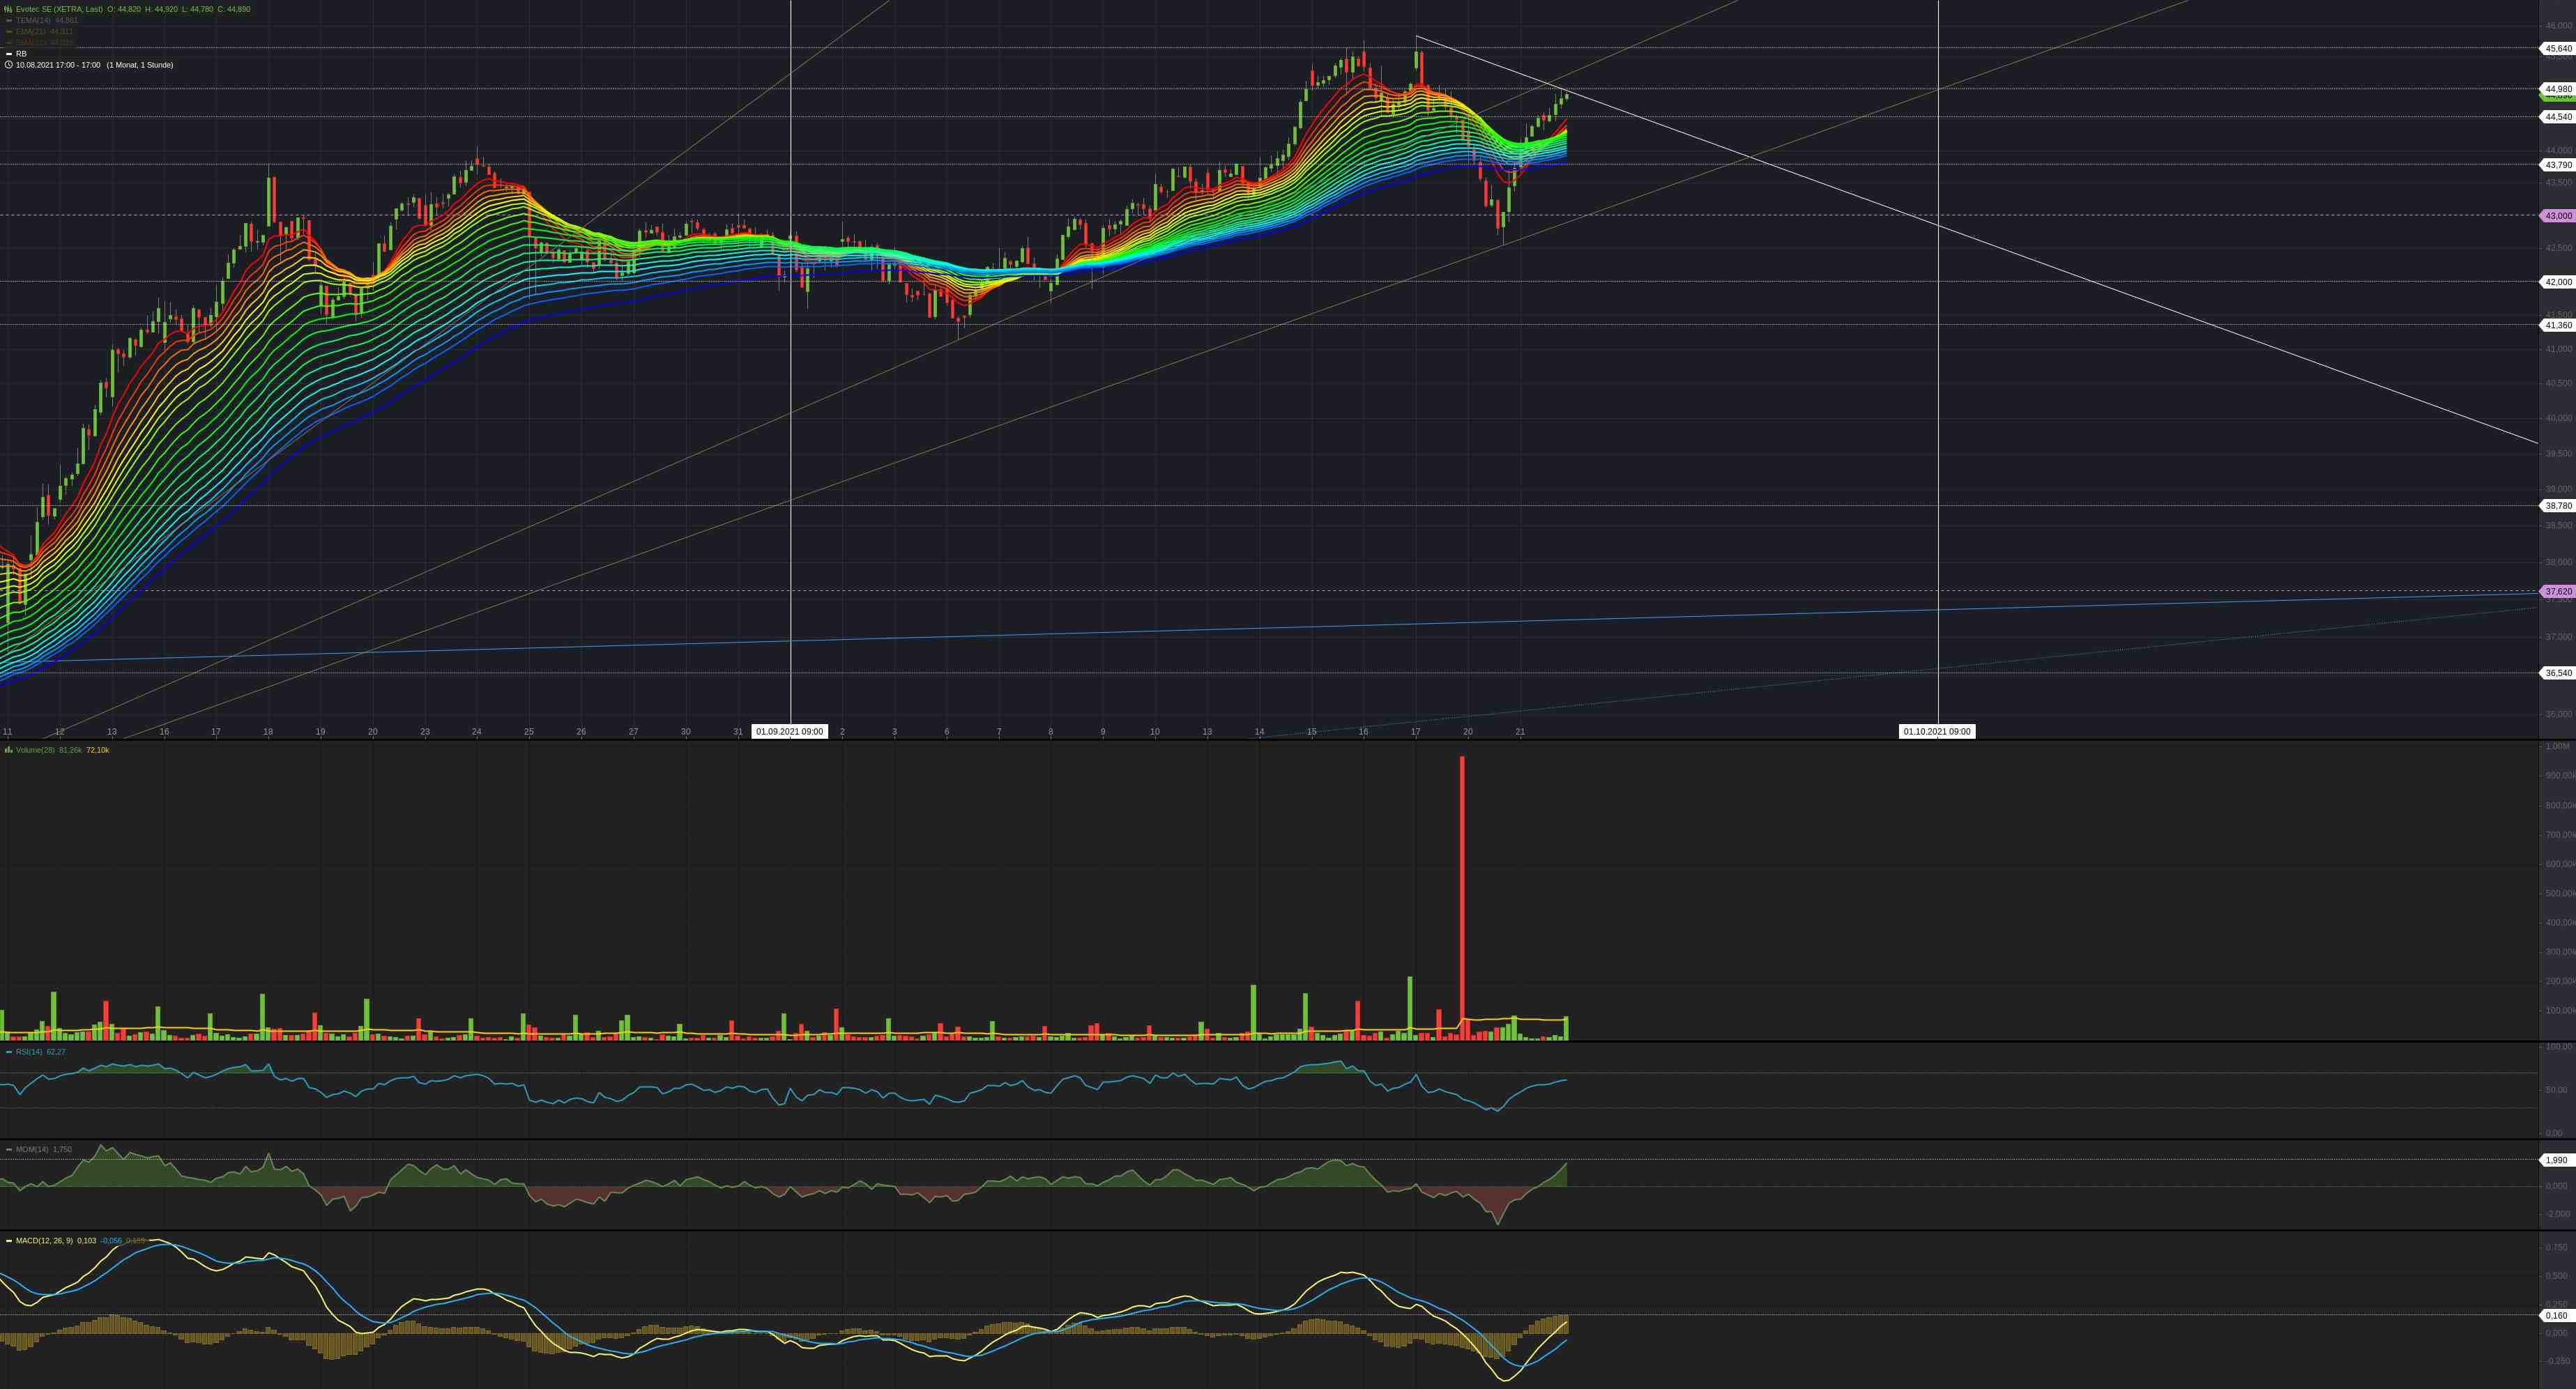Viewport: 2576px width, 1389px height.
Task: Click the 01.09.2021 09:00 time marker label
Action: [x=789, y=732]
